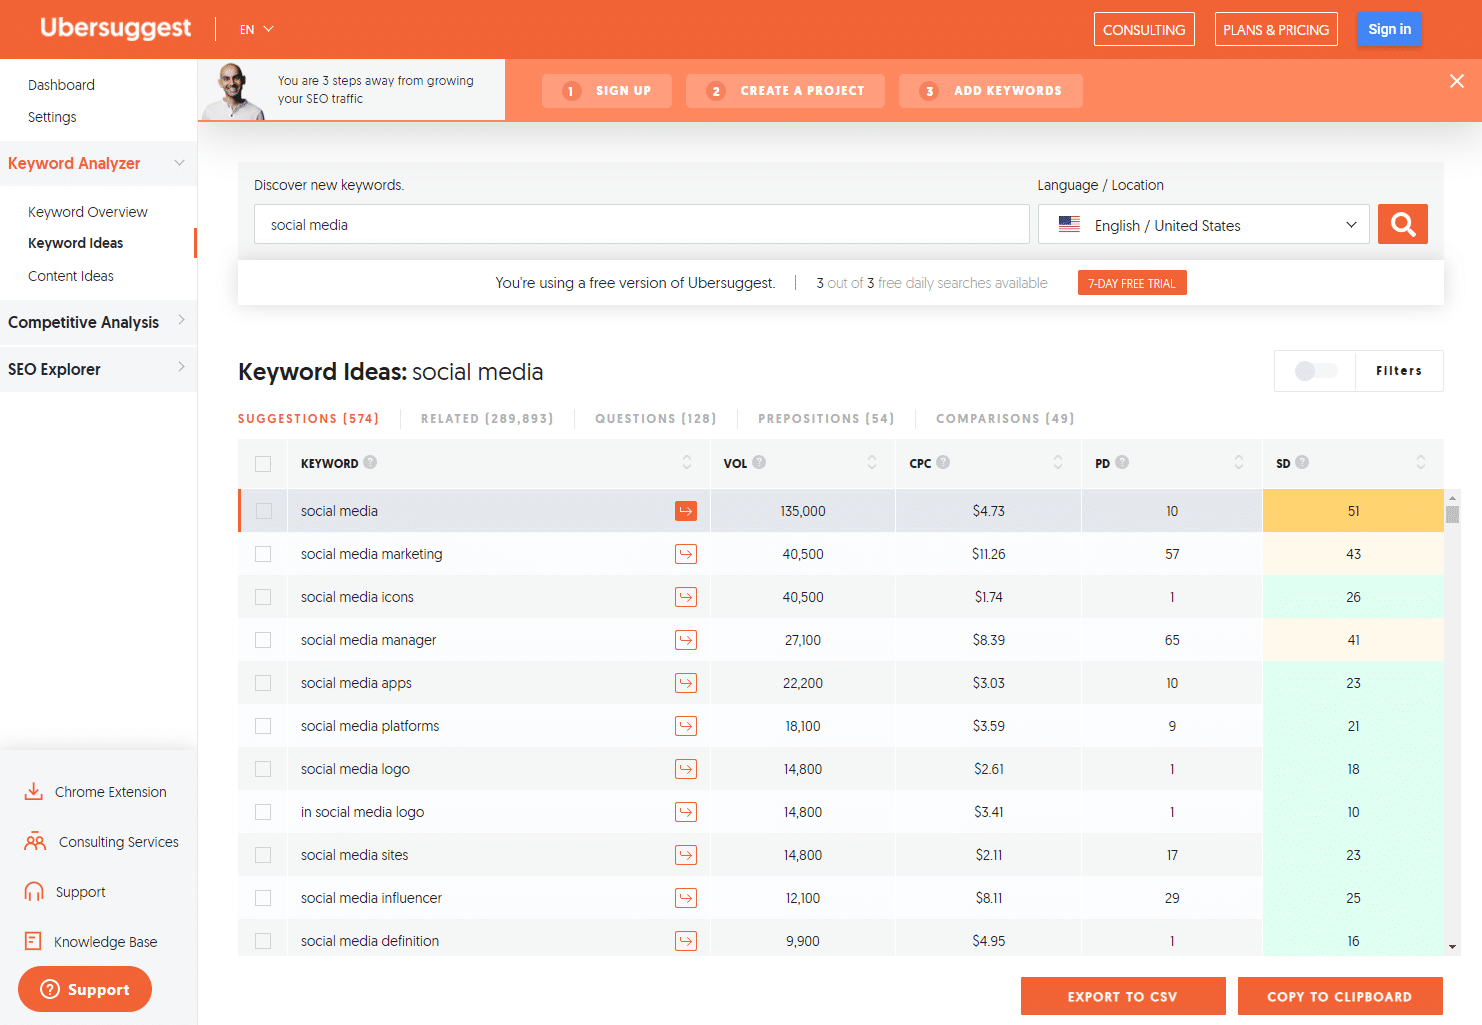Check the box for social media row
Viewport: 1482px width, 1025px height.
(263, 511)
